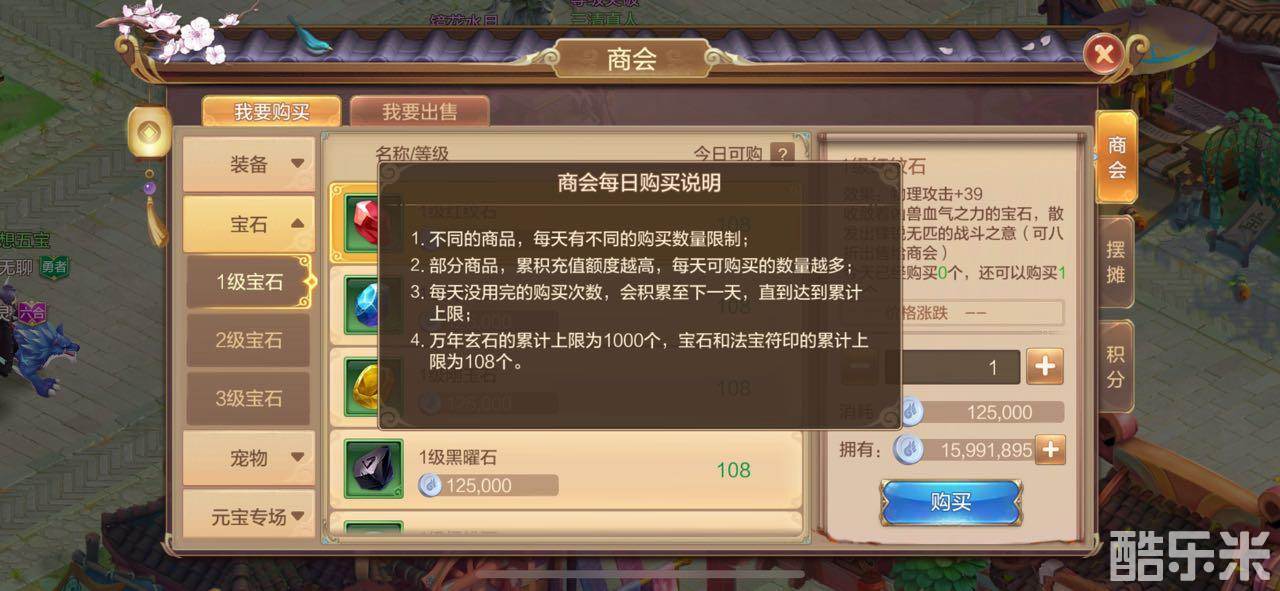This screenshot has height=591, width=1280.
Task: Open the 摆摊 side tab
Action: coord(1116,261)
